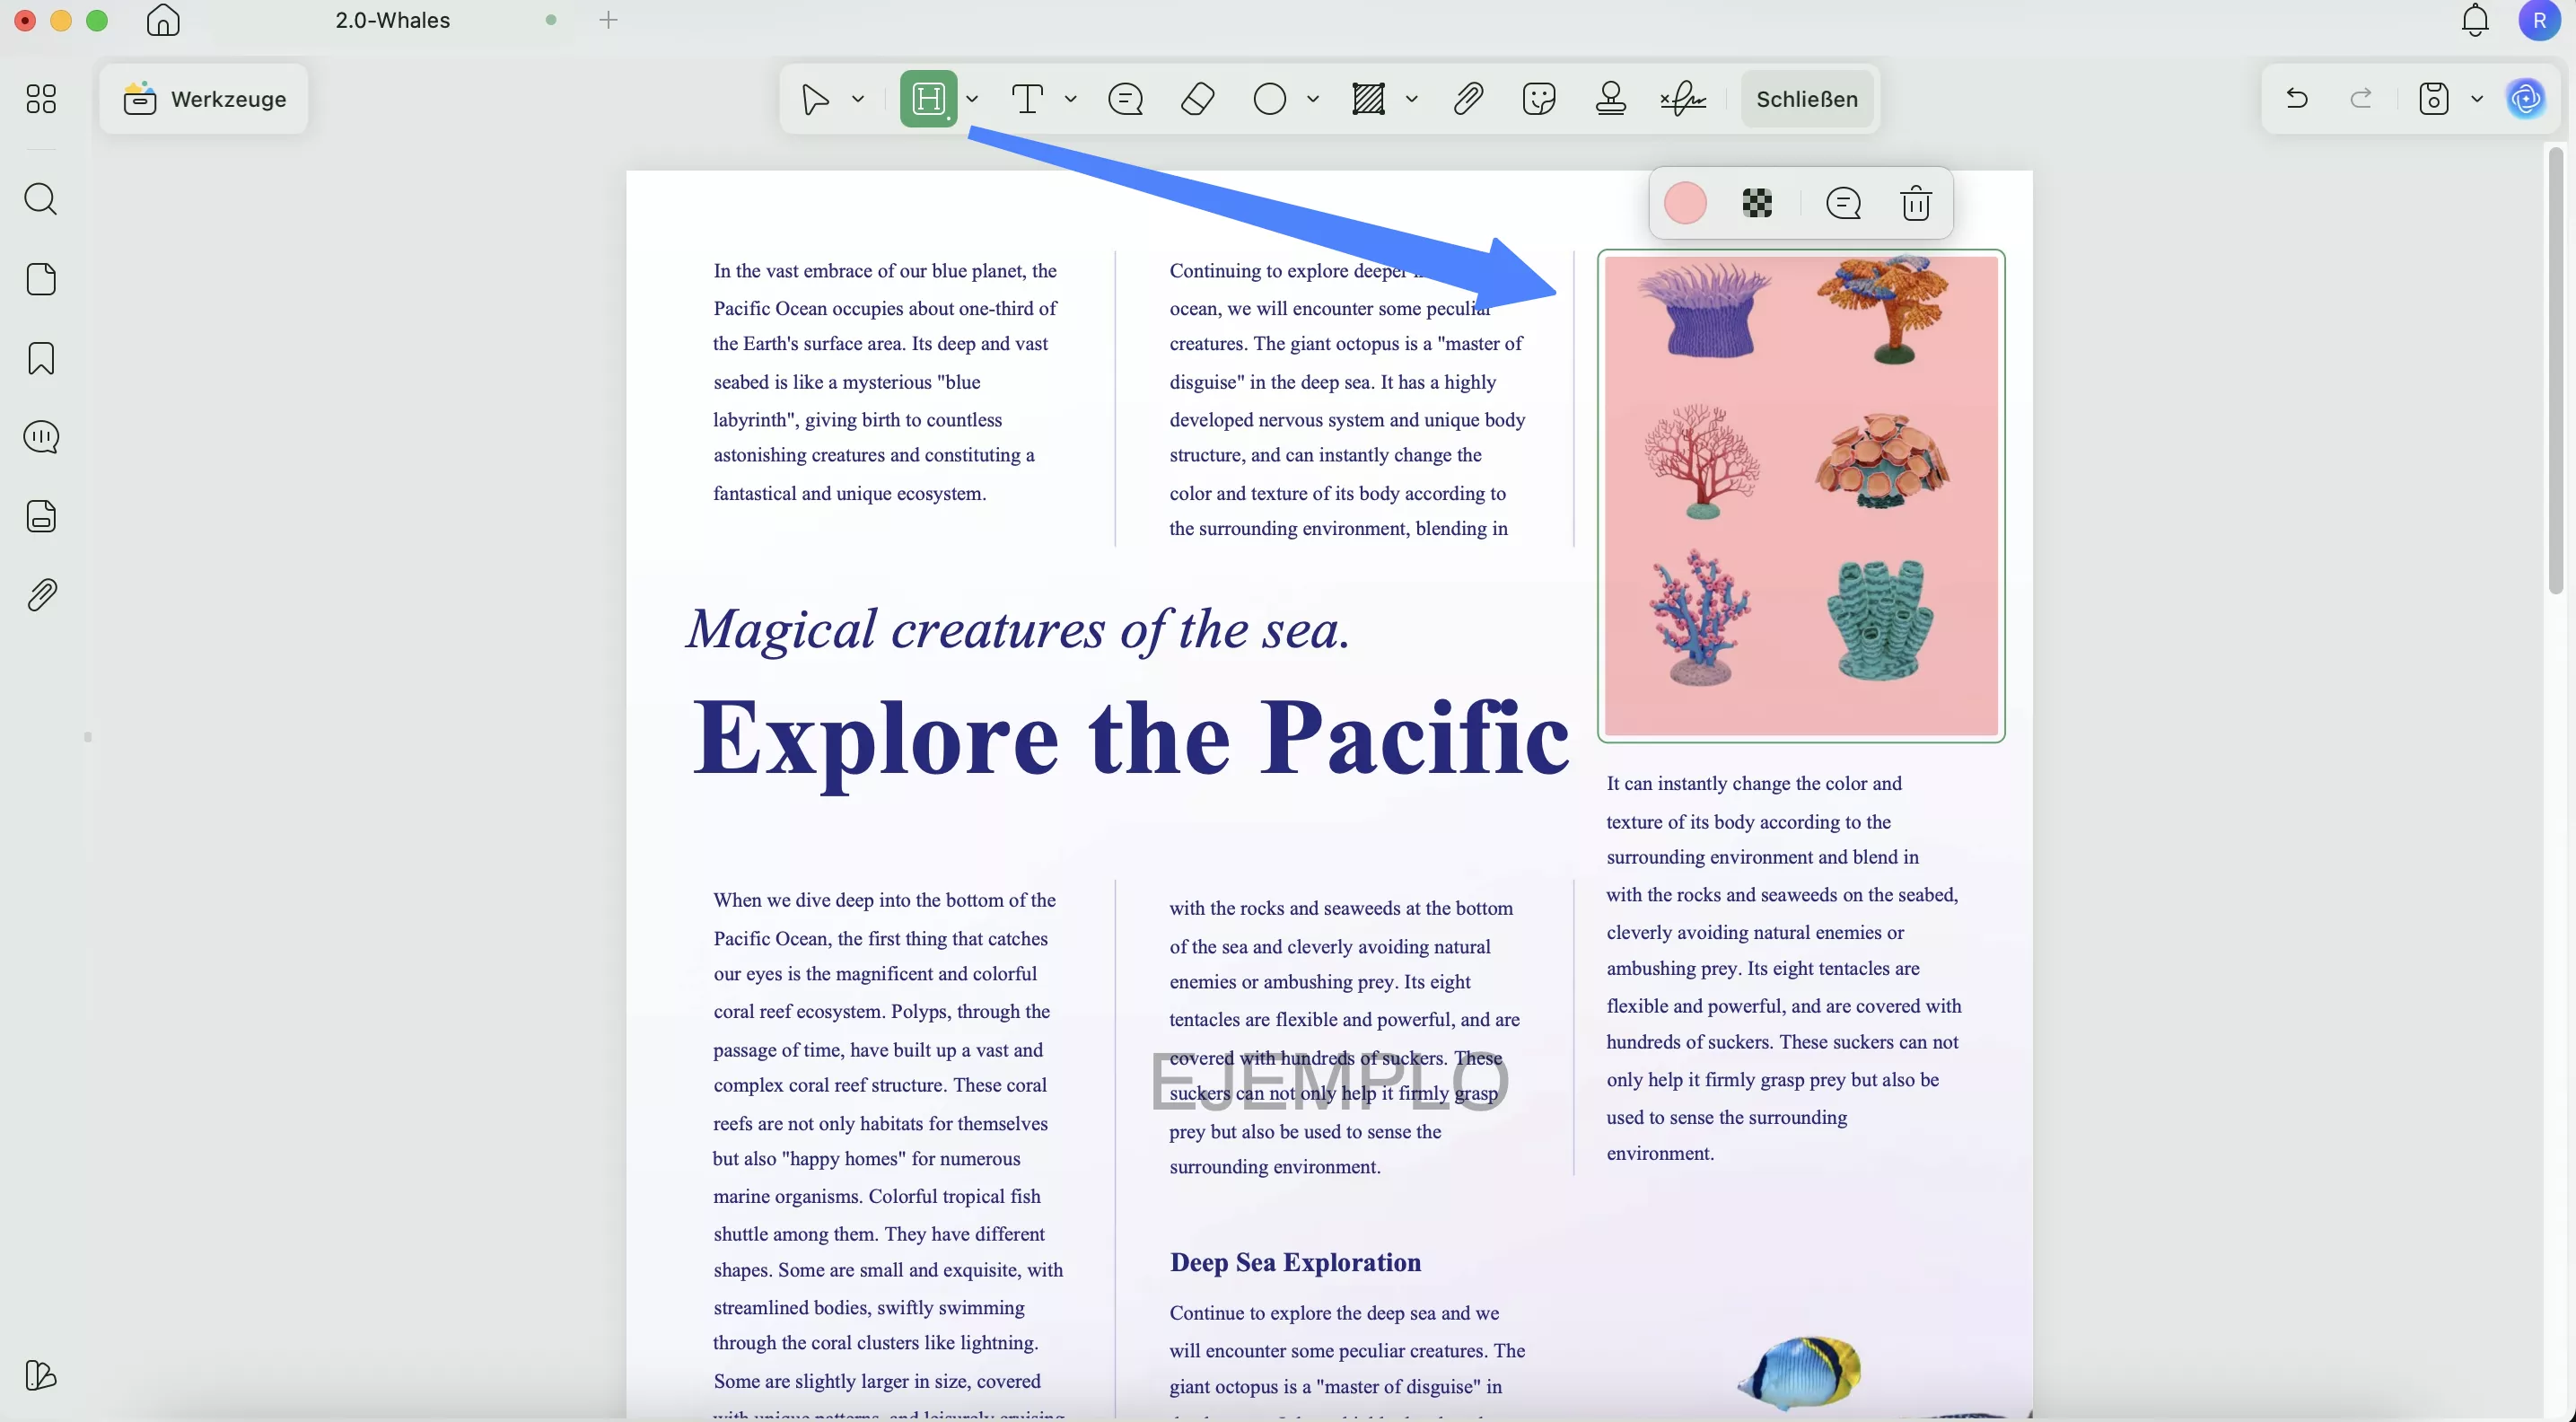
Task: Select the Text tool
Action: [x=1029, y=99]
